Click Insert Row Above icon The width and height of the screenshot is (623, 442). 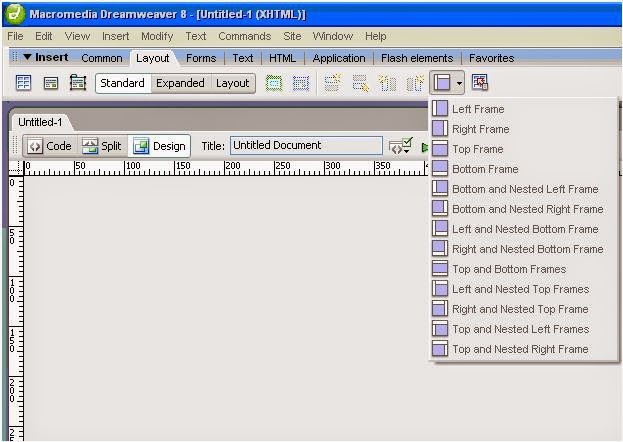point(333,83)
